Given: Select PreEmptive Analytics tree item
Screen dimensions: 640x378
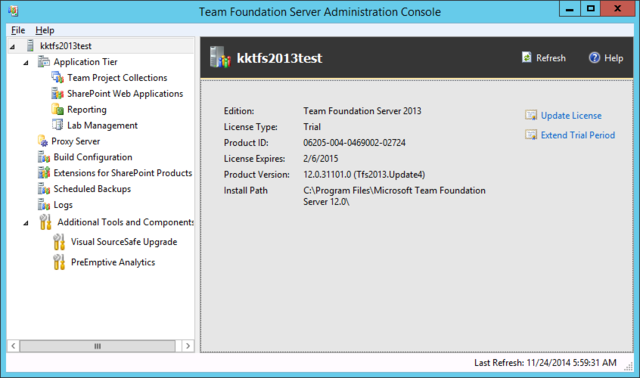Looking at the screenshot, I should click(113, 262).
